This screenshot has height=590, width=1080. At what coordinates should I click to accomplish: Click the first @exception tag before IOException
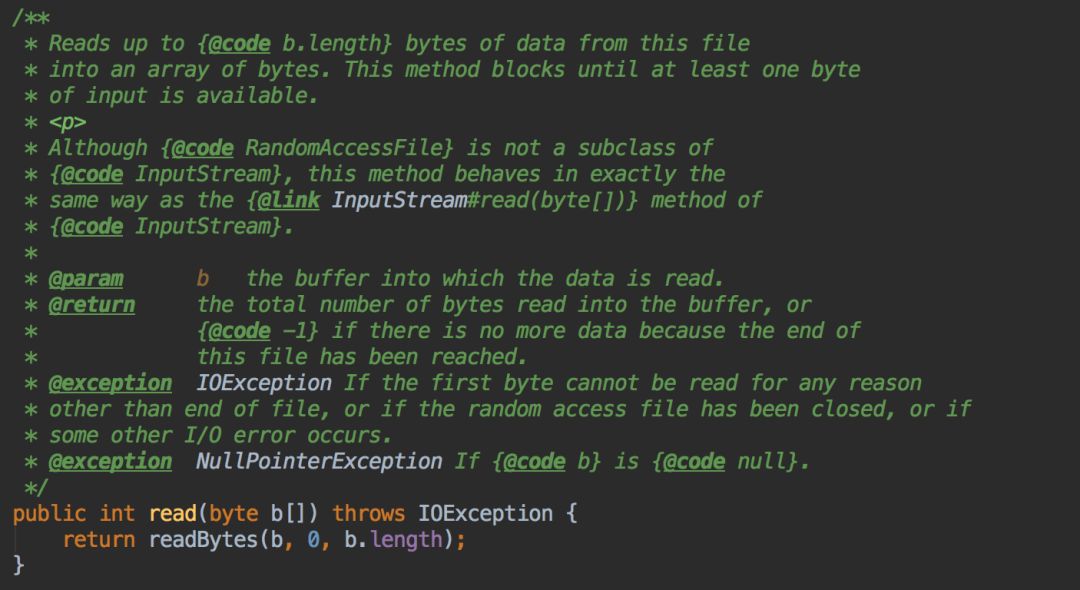(110, 383)
